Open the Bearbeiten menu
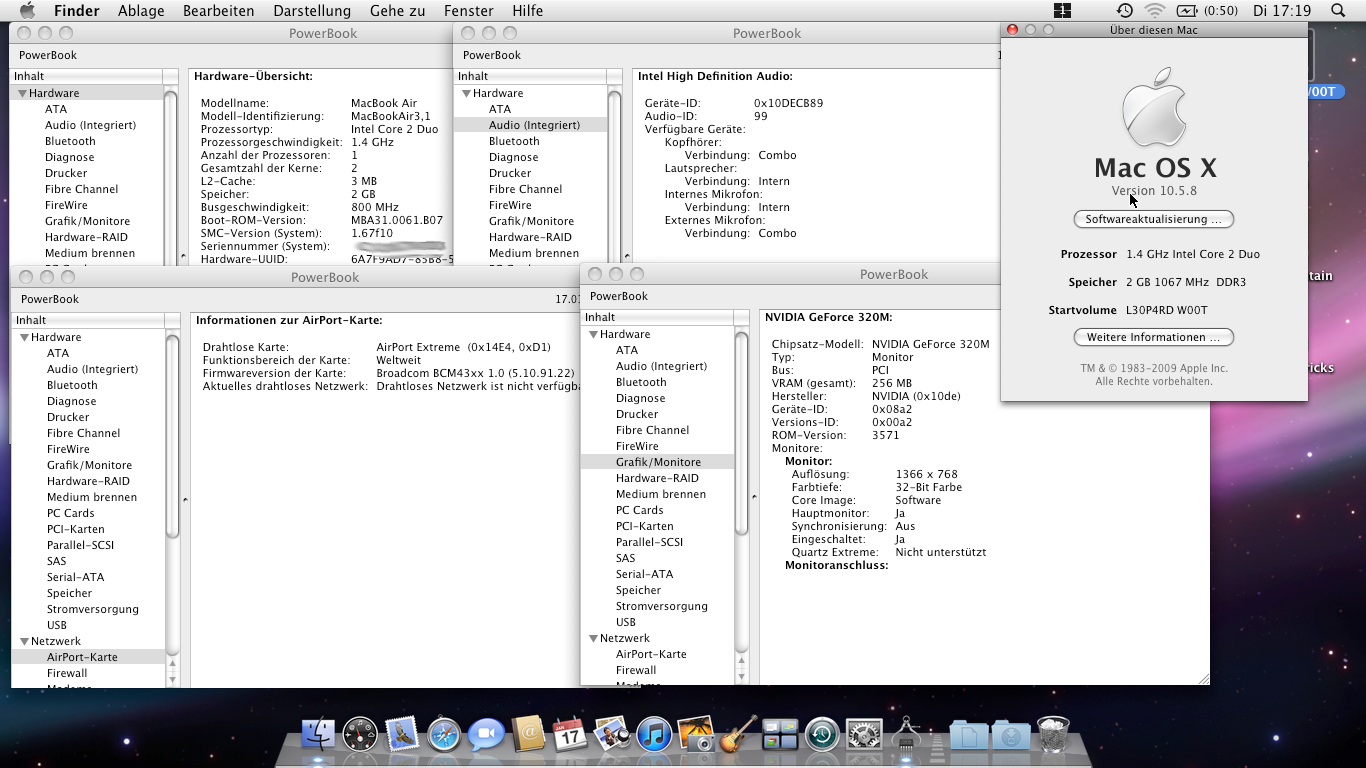Screen dimensions: 1366x768 (219, 11)
